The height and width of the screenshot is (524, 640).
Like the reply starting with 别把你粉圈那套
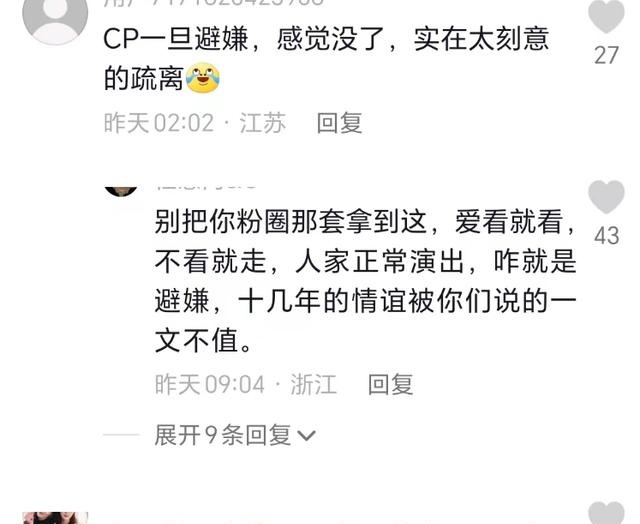point(606,197)
